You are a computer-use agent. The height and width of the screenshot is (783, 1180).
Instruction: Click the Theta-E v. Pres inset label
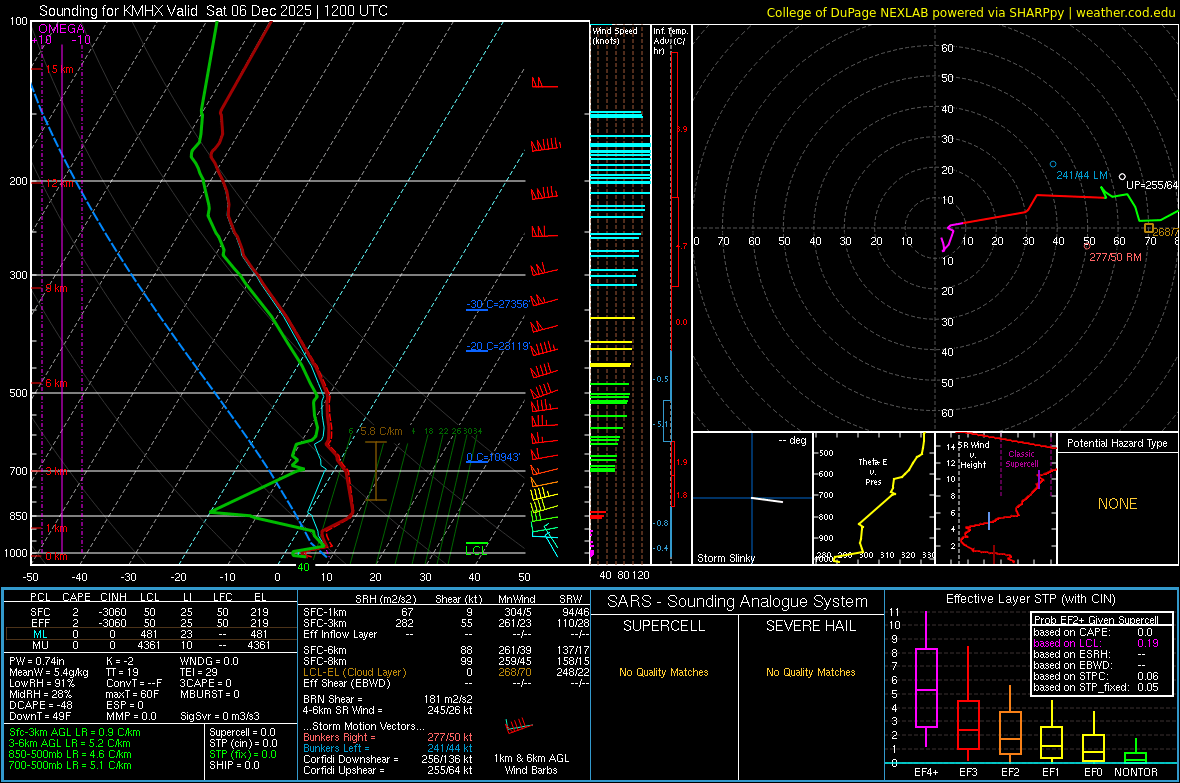coord(873,472)
